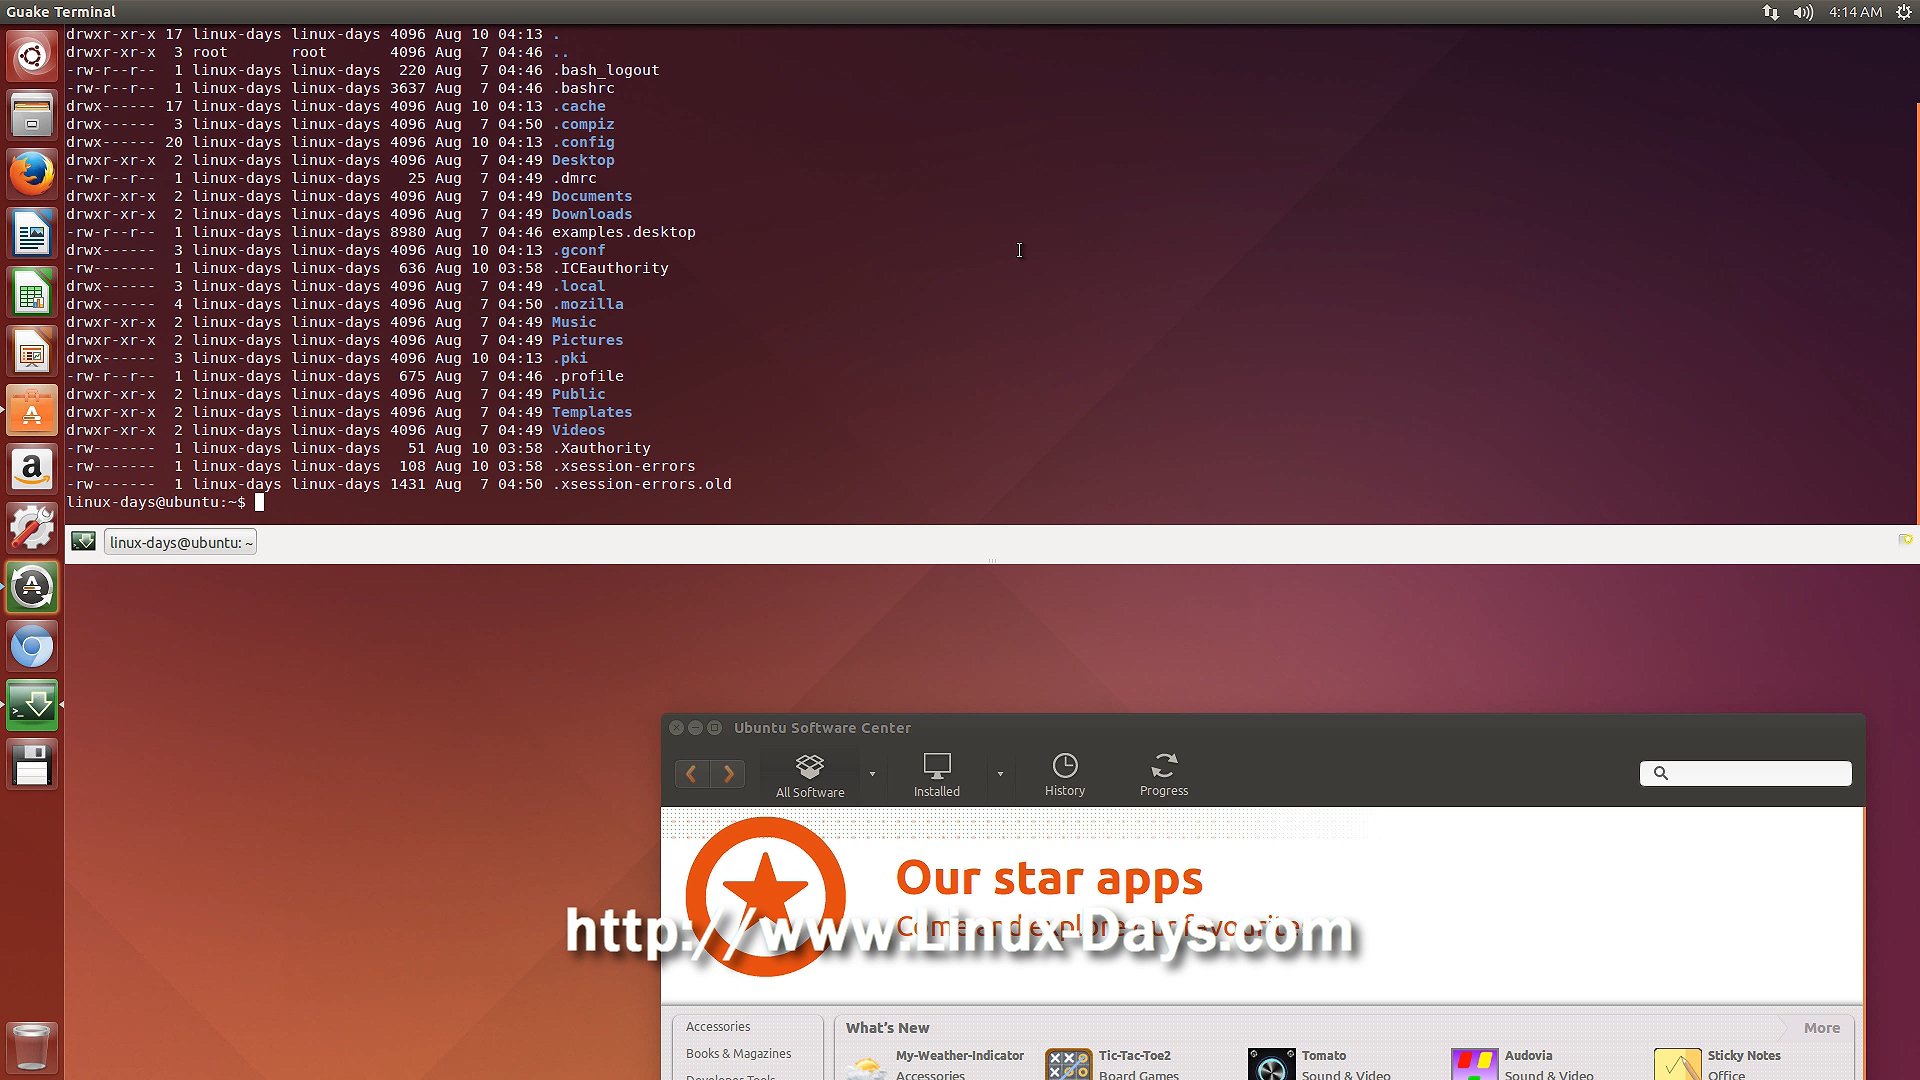Click Documents directory name in terminal
The height and width of the screenshot is (1080, 1920).
coord(592,196)
